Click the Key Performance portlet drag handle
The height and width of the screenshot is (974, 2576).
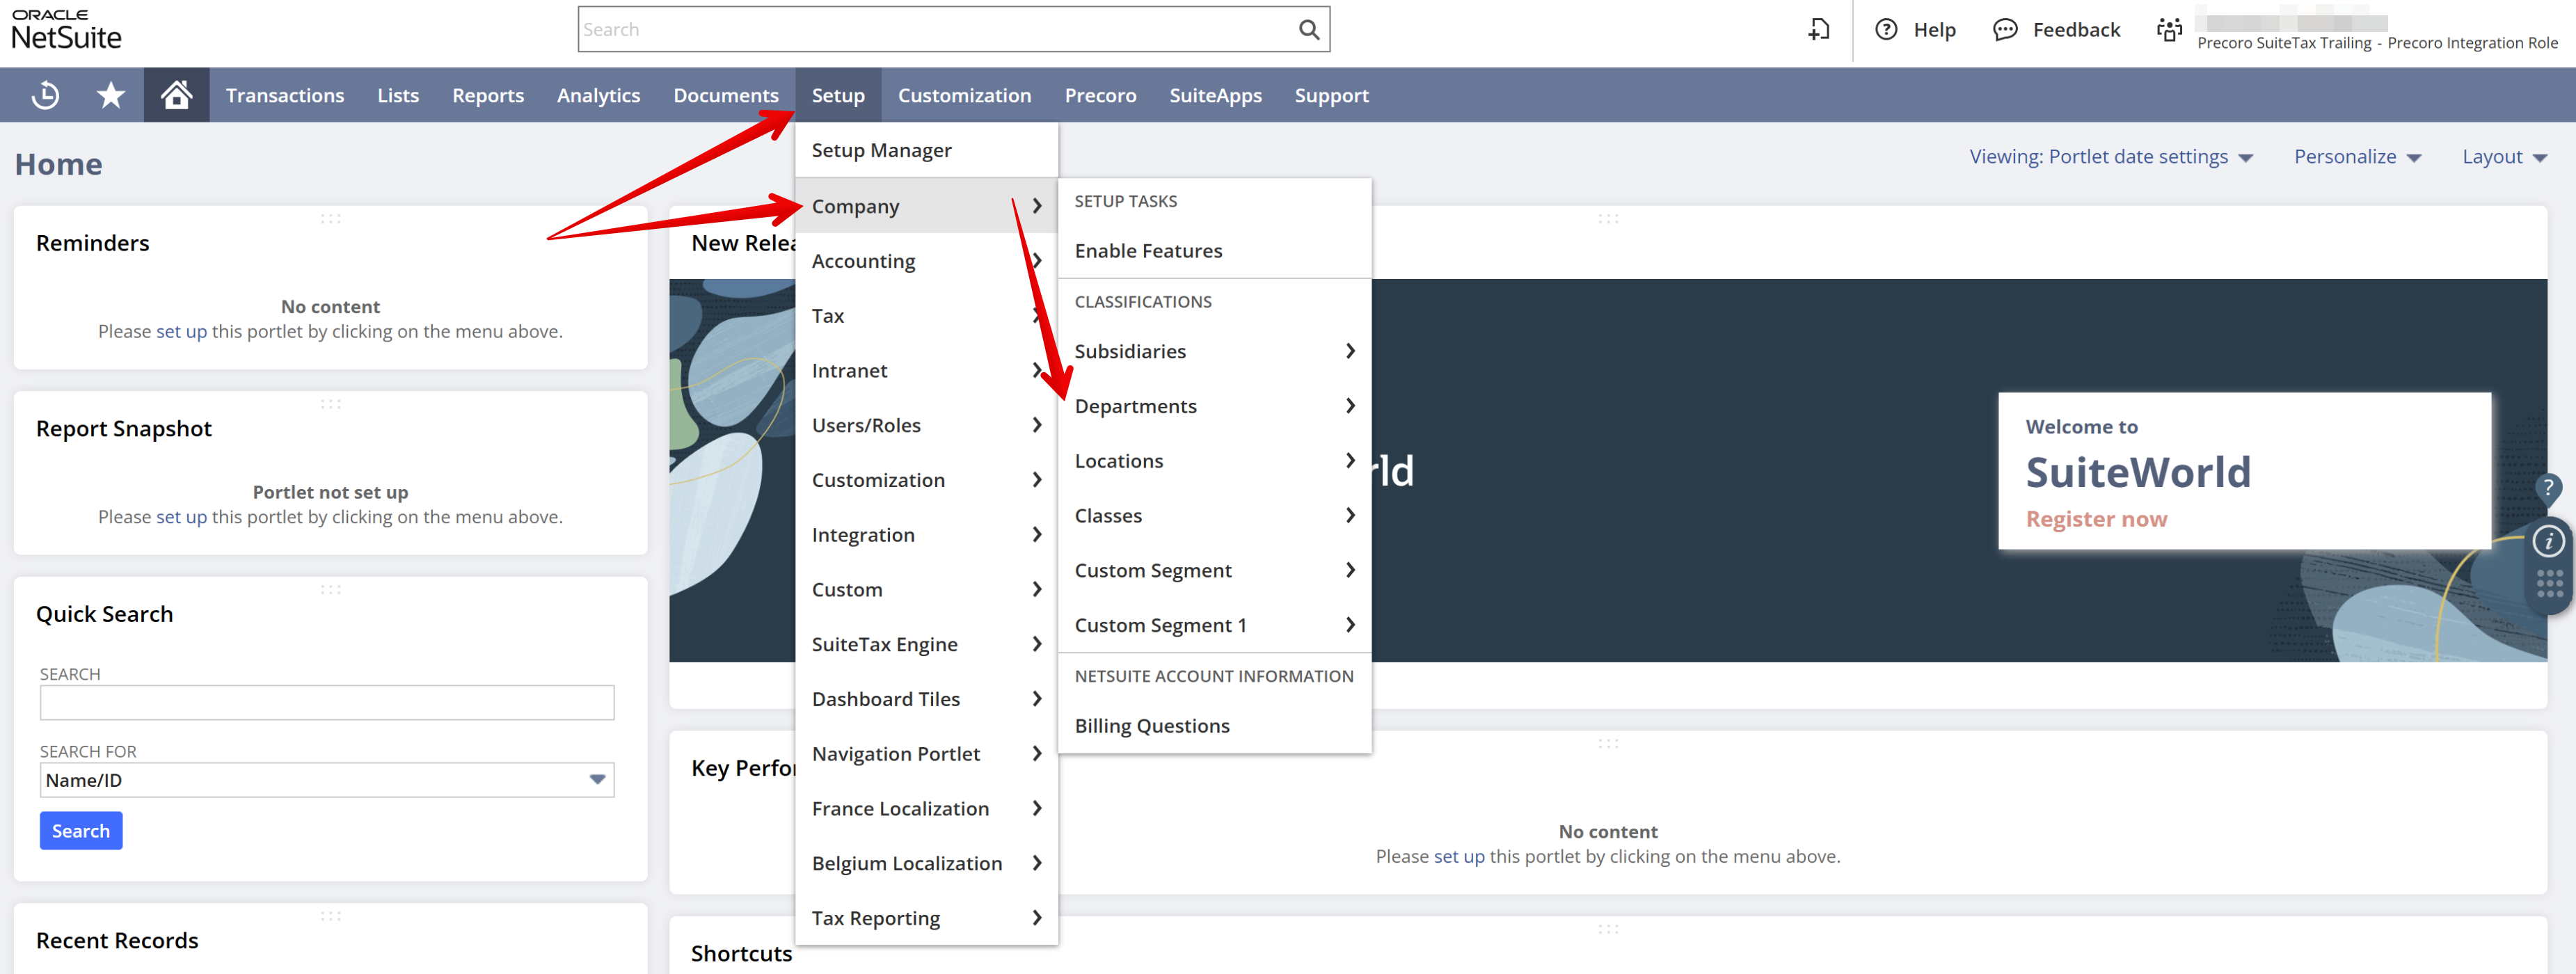1608,743
